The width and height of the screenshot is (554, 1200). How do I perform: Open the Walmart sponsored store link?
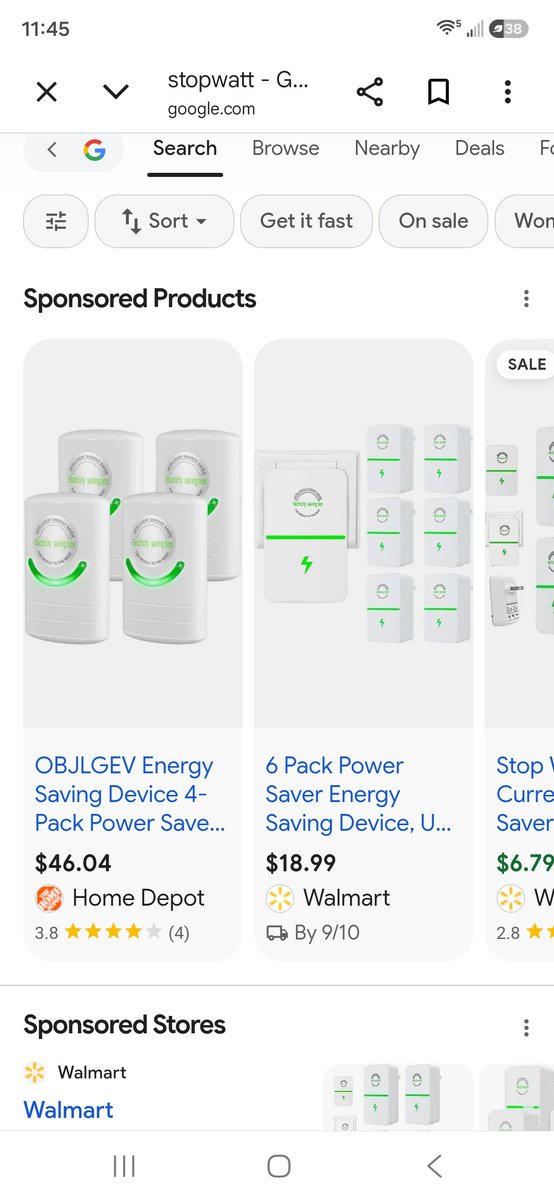tap(68, 1110)
